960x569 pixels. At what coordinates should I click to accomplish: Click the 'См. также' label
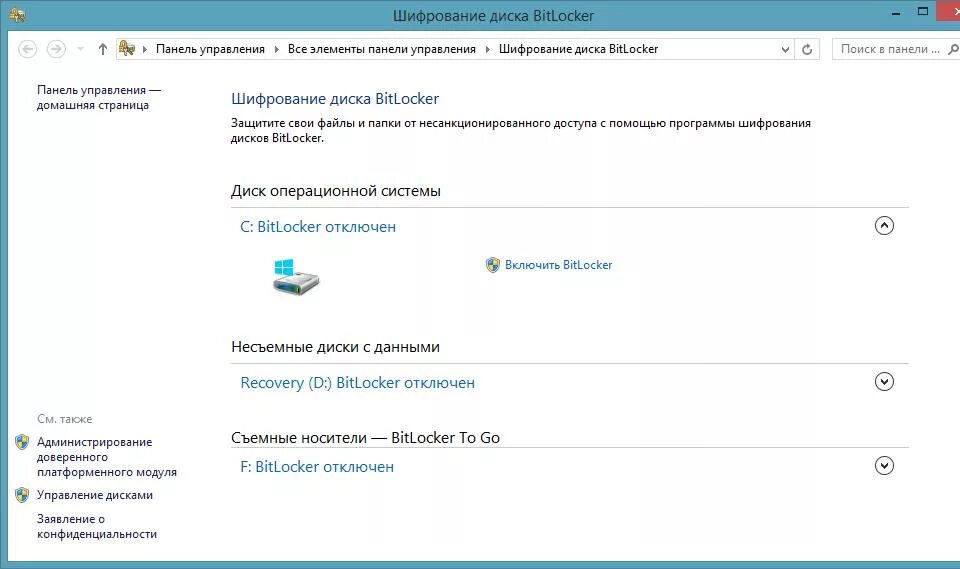[x=65, y=419]
